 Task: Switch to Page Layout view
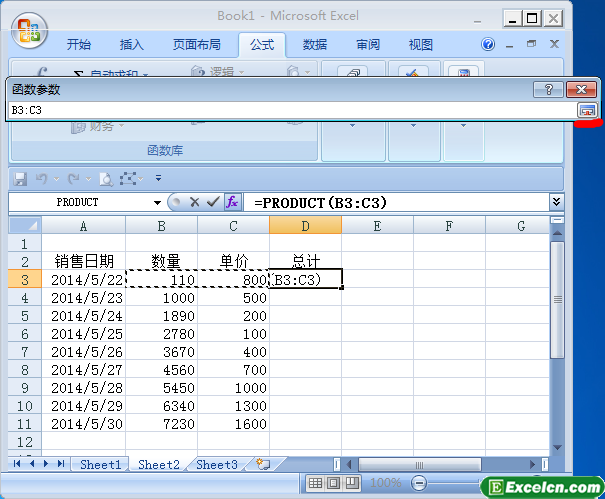(332, 484)
